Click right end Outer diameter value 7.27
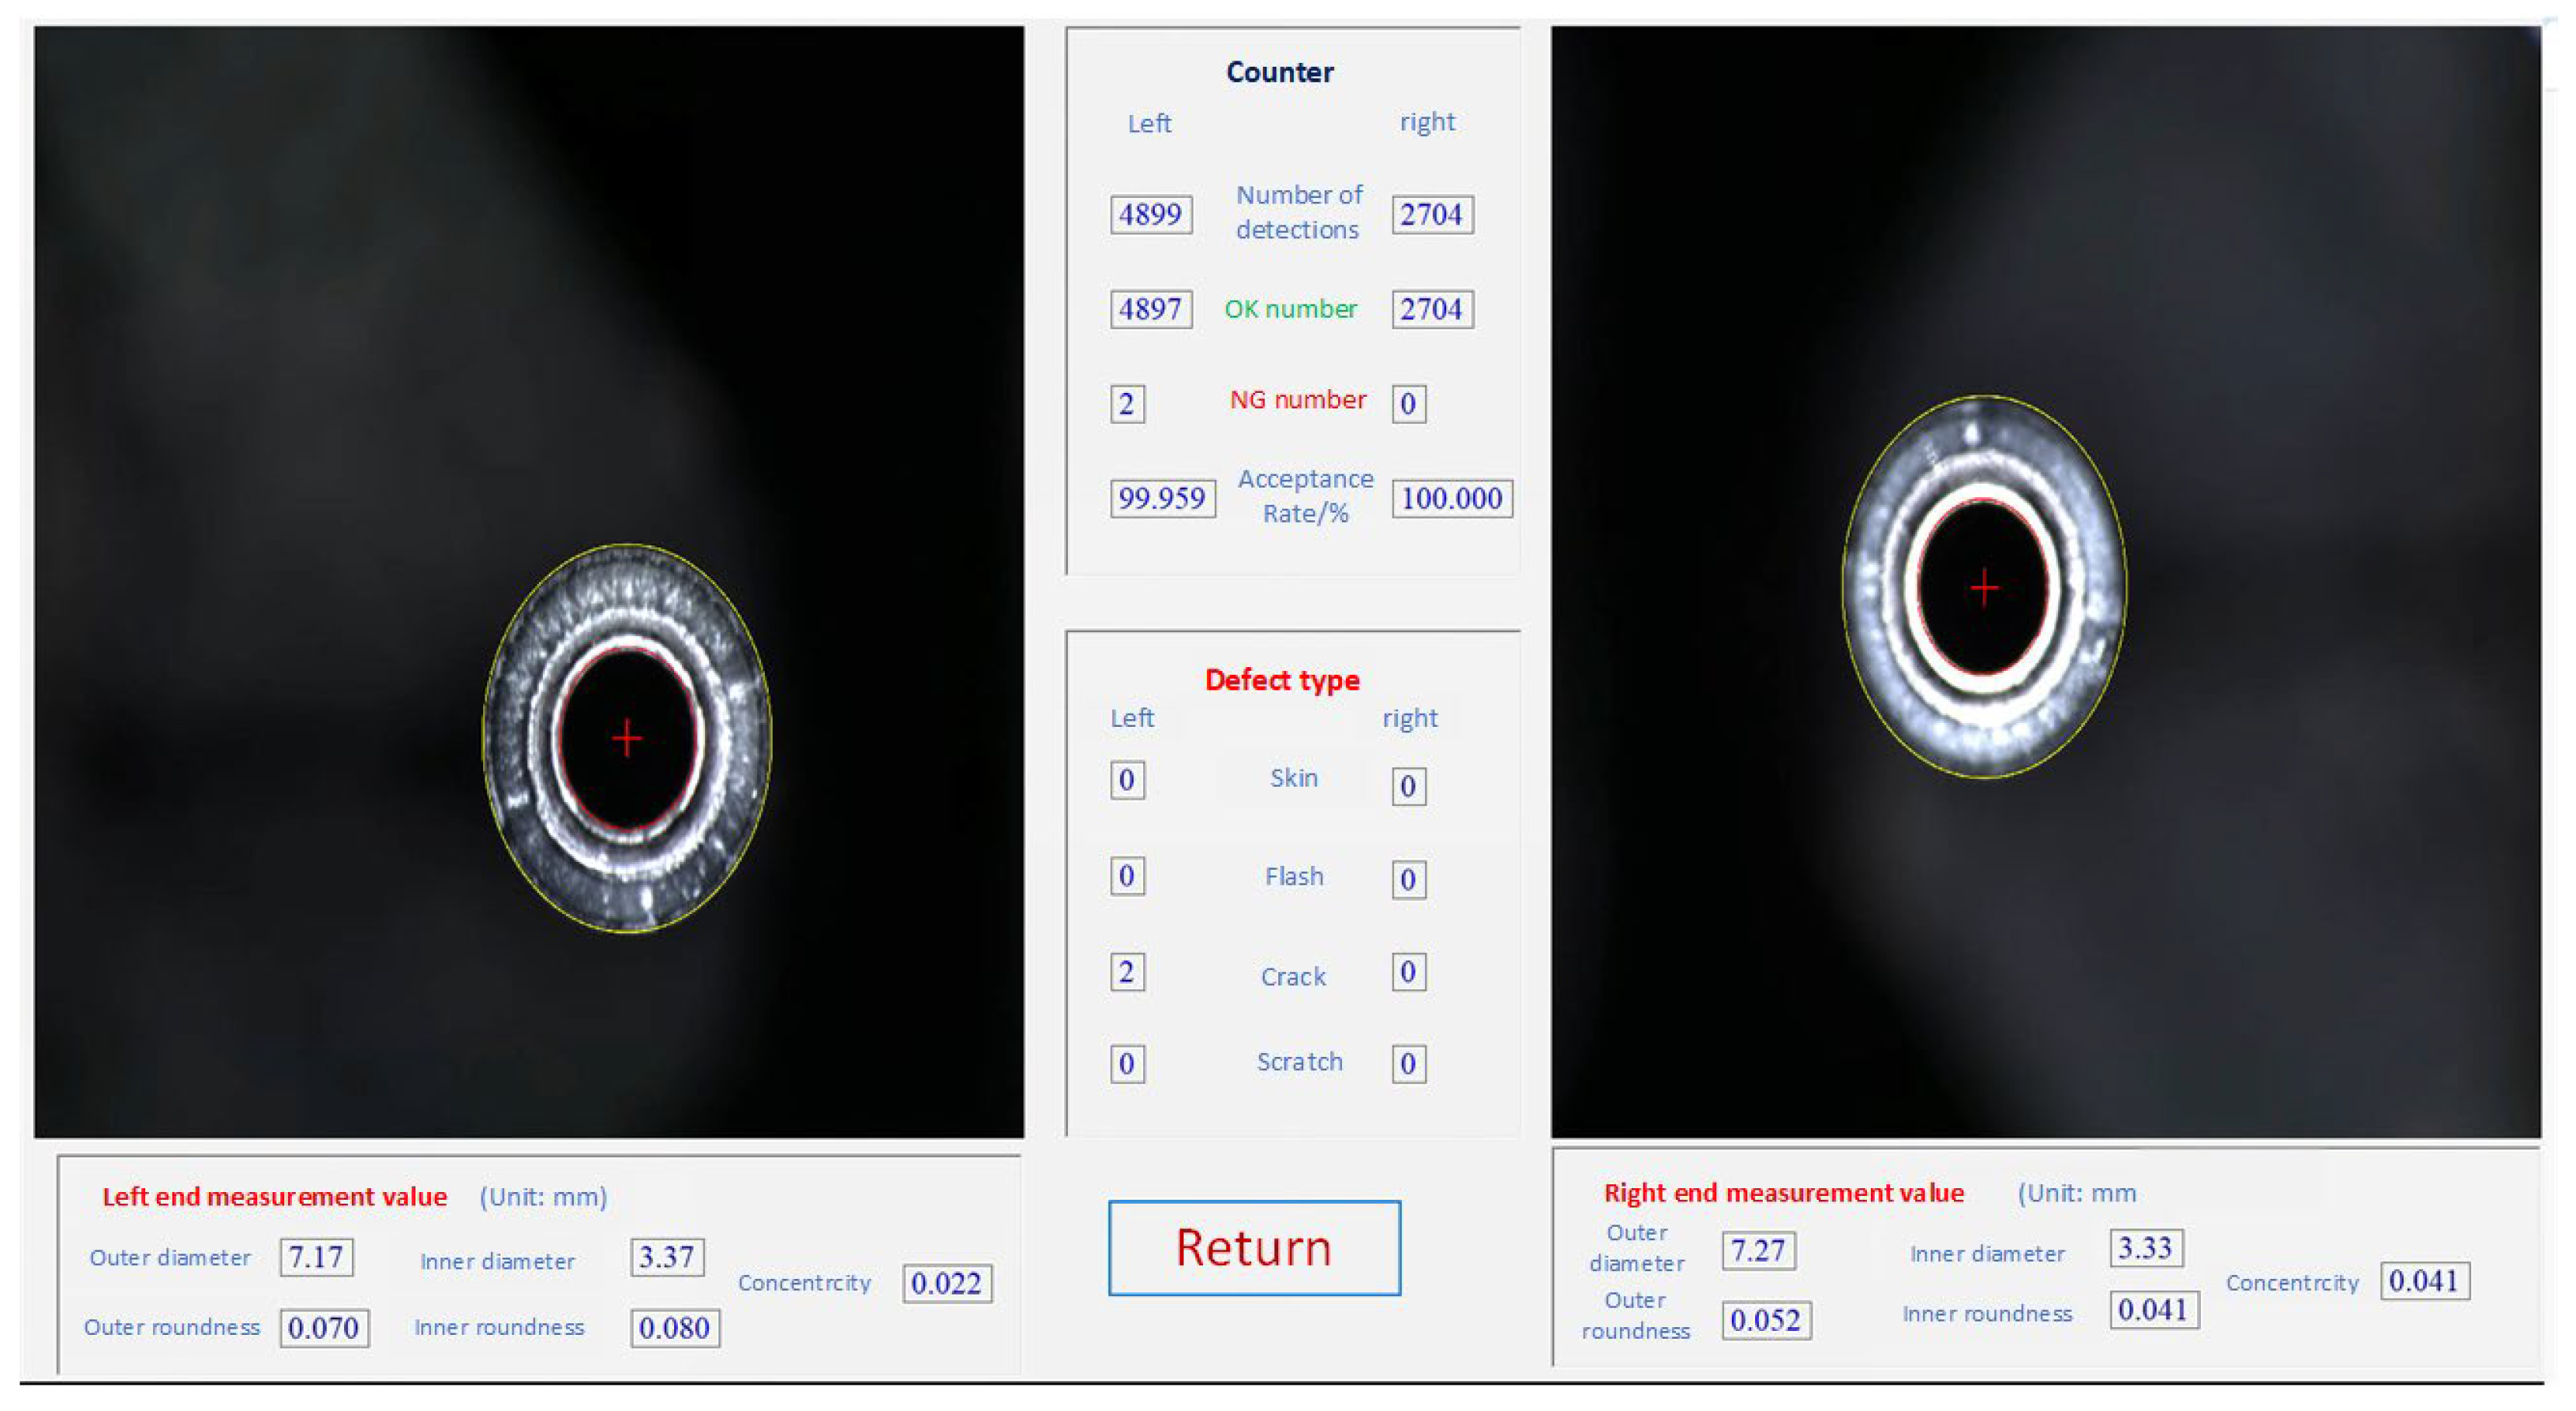This screenshot has width=2576, height=1411. point(1758,1251)
